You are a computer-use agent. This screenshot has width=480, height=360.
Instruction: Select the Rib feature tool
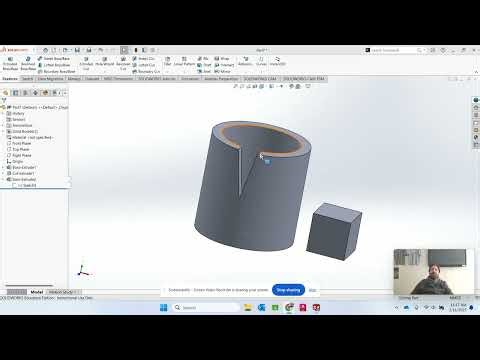(203, 58)
